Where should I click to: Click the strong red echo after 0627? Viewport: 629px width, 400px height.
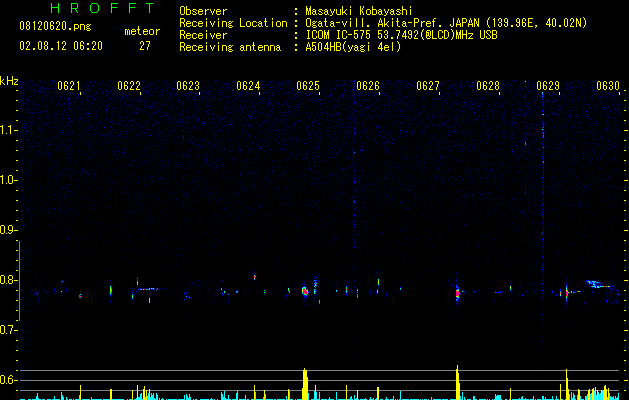point(457,293)
